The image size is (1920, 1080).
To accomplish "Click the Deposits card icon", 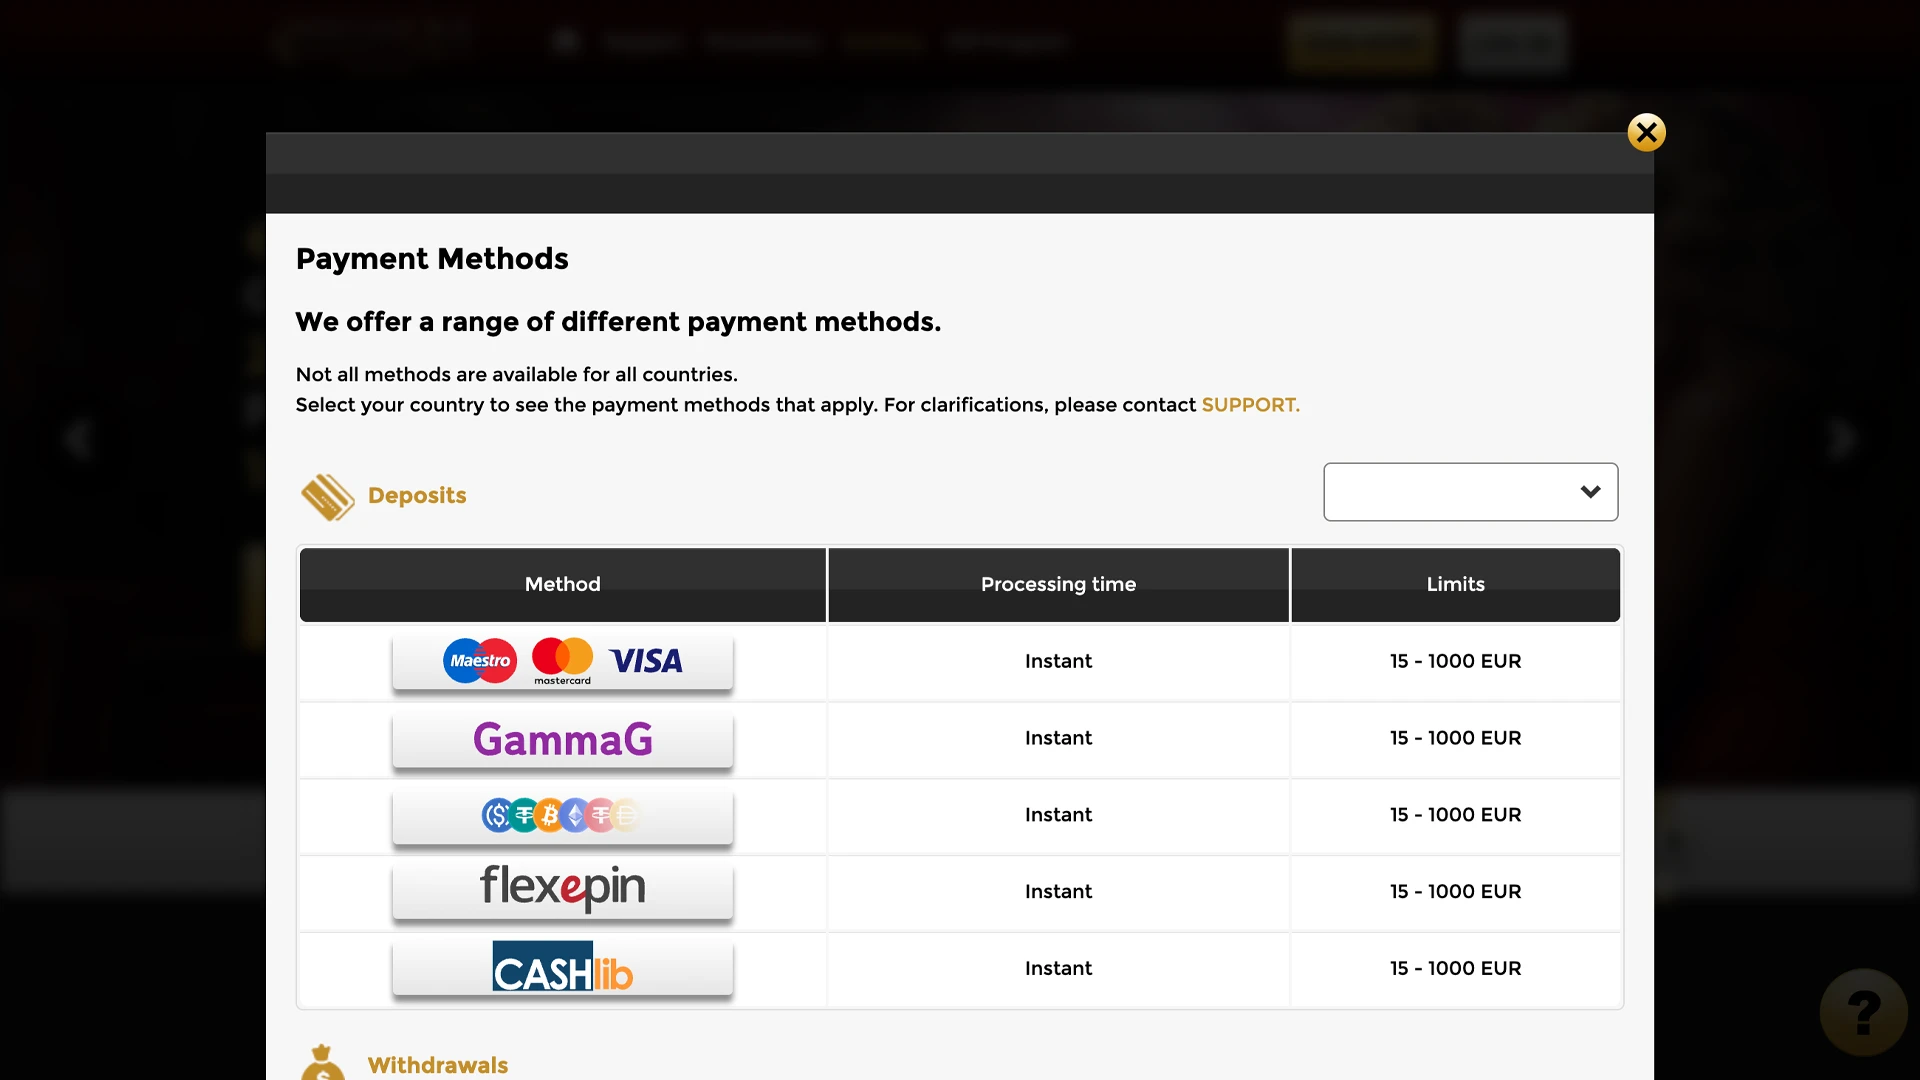I will click(x=327, y=496).
